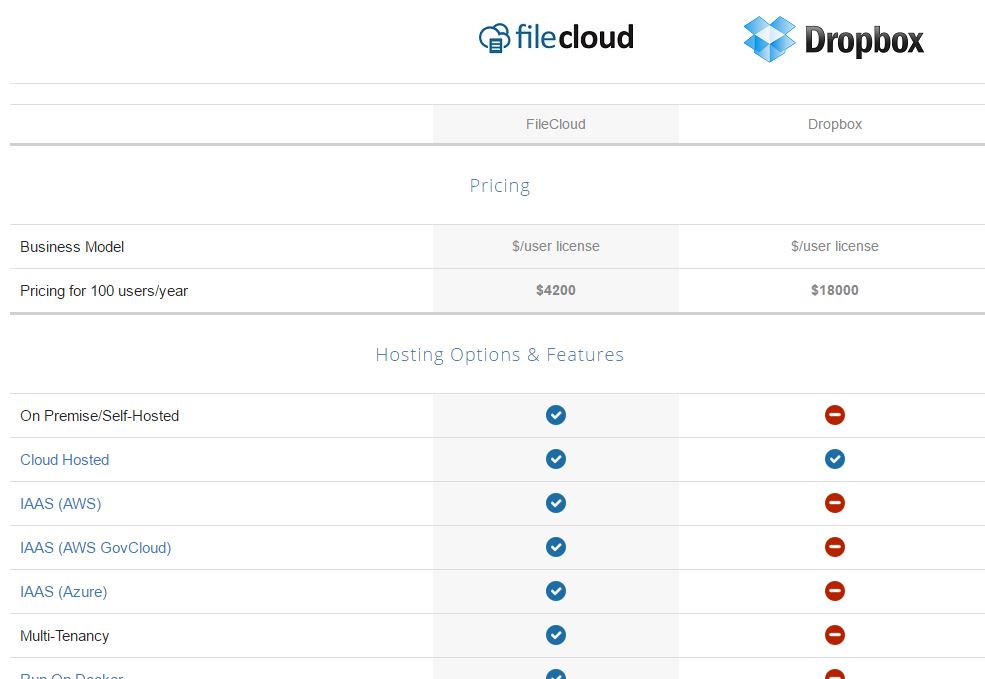
Task: Click Dropbox red minus in IAAS (AWS) row
Action: point(835,503)
